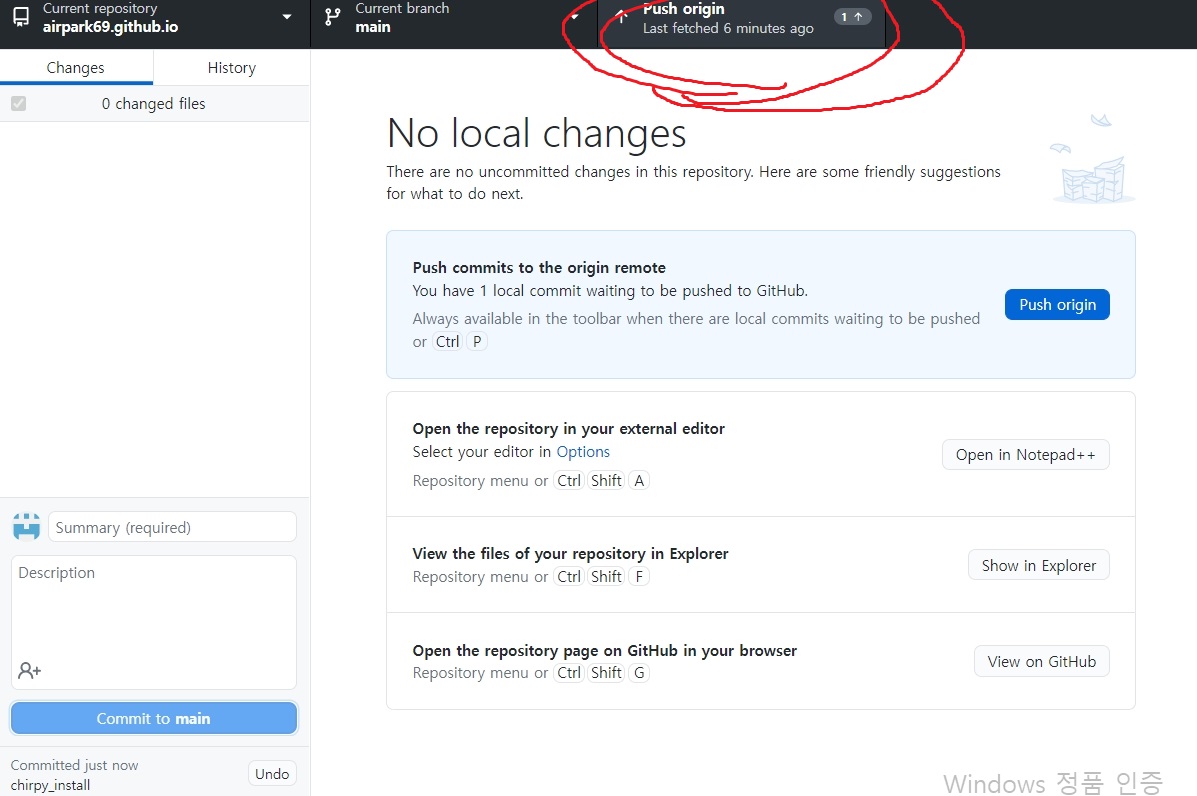Open the Options link for editor
Image resolution: width=1197 pixels, height=796 pixels.
(x=582, y=452)
